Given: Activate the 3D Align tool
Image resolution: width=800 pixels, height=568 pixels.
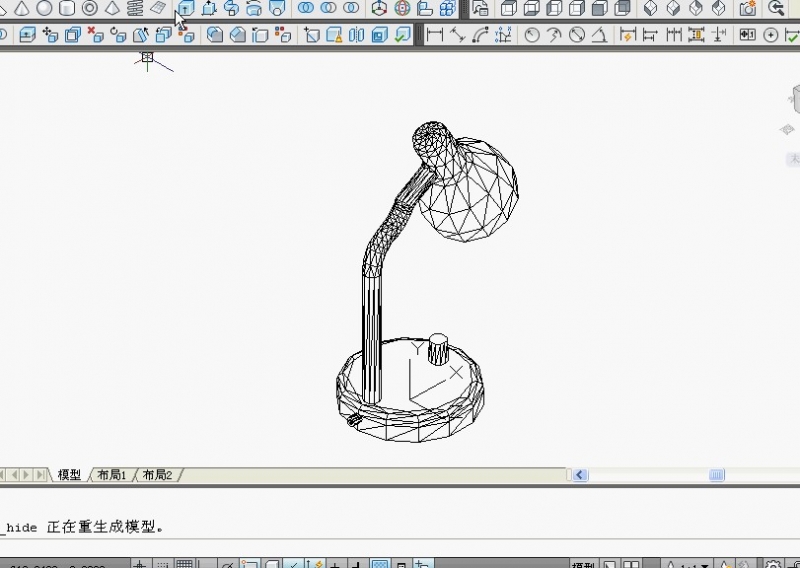Looking at the screenshot, I should (424, 8).
